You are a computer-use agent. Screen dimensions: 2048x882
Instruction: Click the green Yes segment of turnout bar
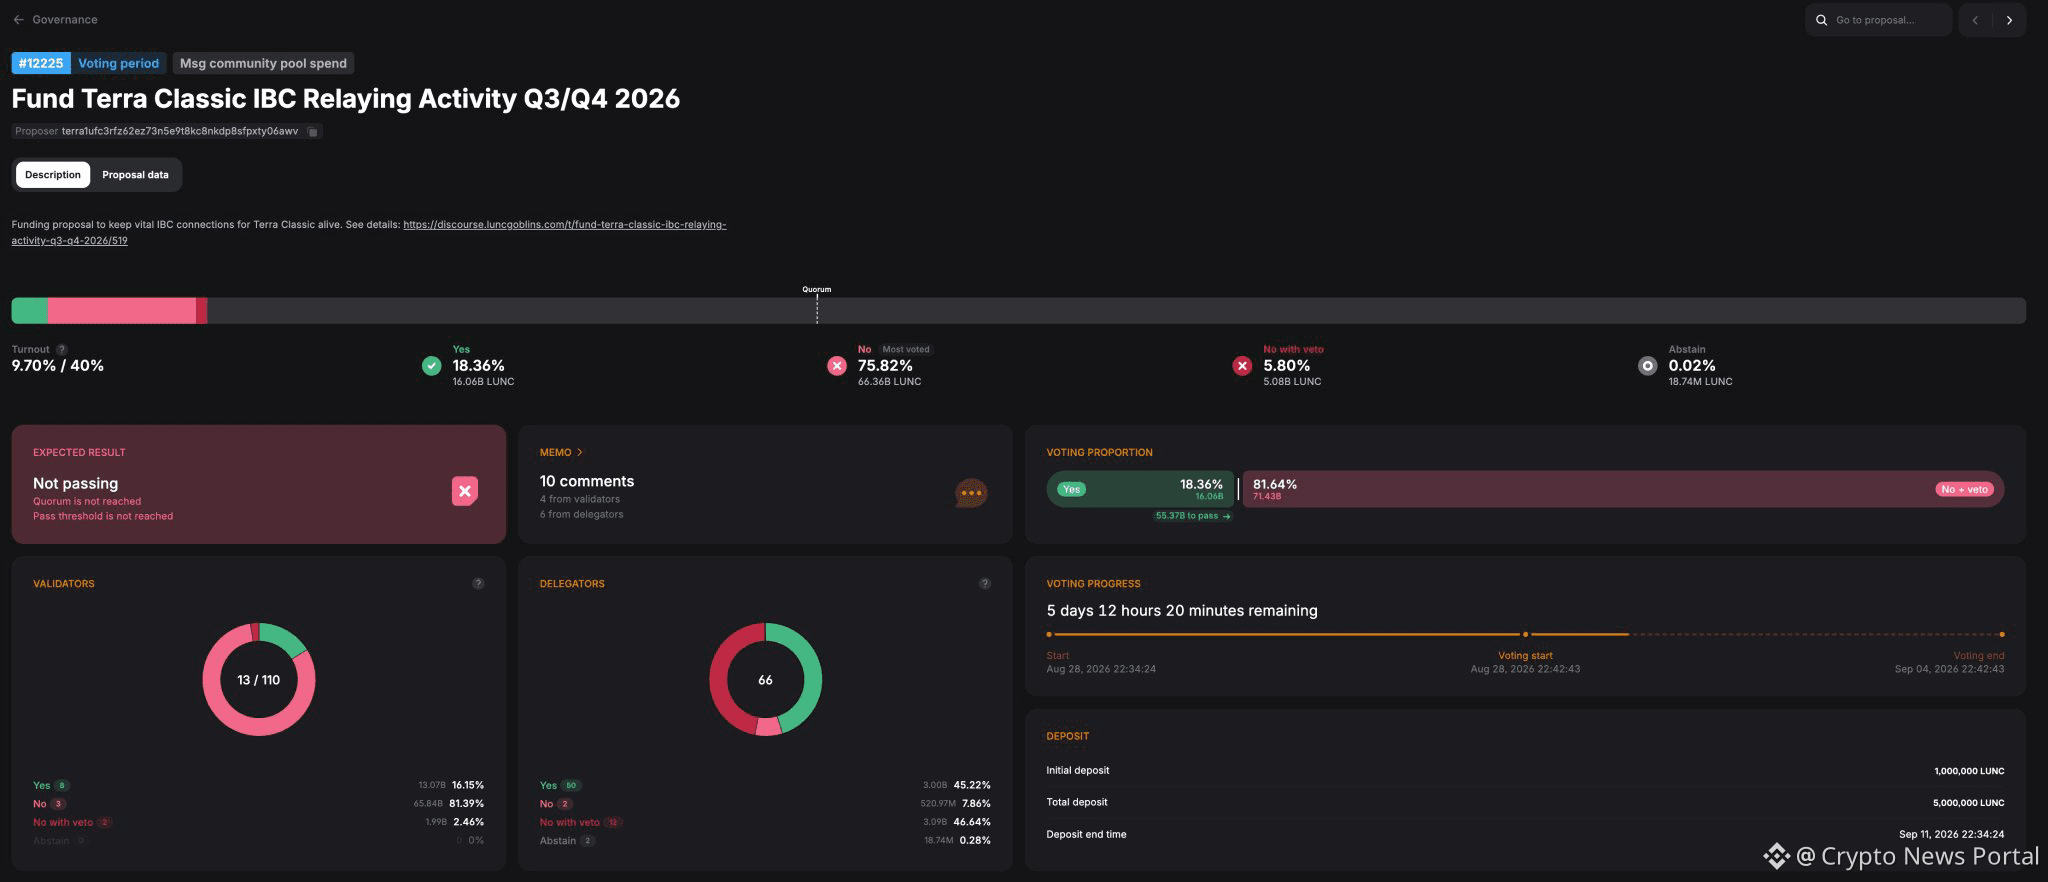pos(30,311)
